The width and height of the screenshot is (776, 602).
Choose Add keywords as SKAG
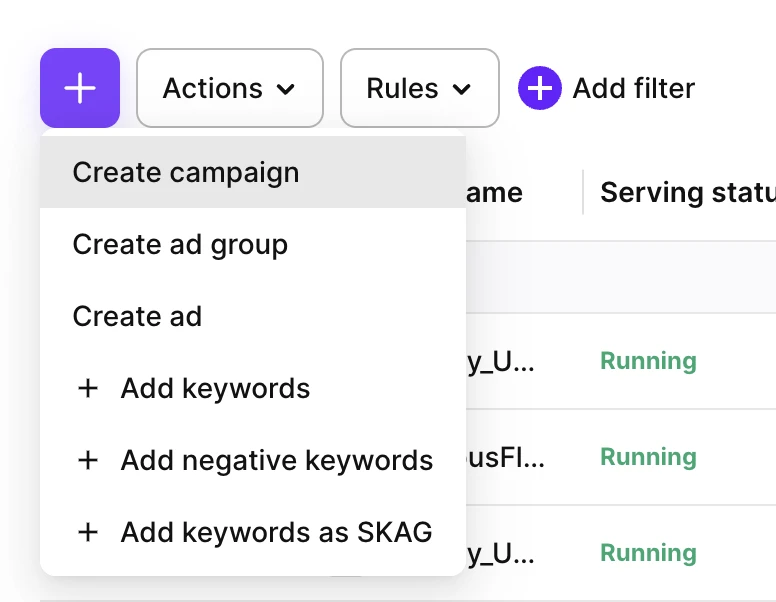[x=253, y=532]
